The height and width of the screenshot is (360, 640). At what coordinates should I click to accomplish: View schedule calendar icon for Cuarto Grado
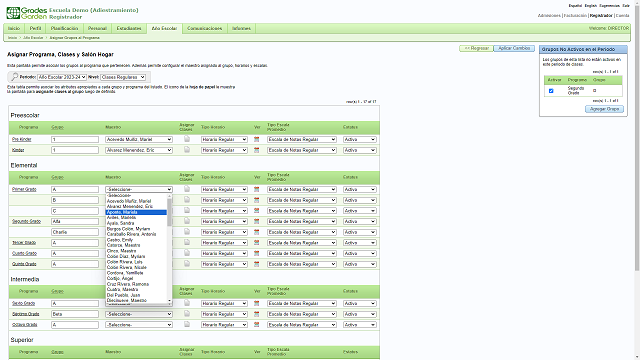tap(256, 253)
